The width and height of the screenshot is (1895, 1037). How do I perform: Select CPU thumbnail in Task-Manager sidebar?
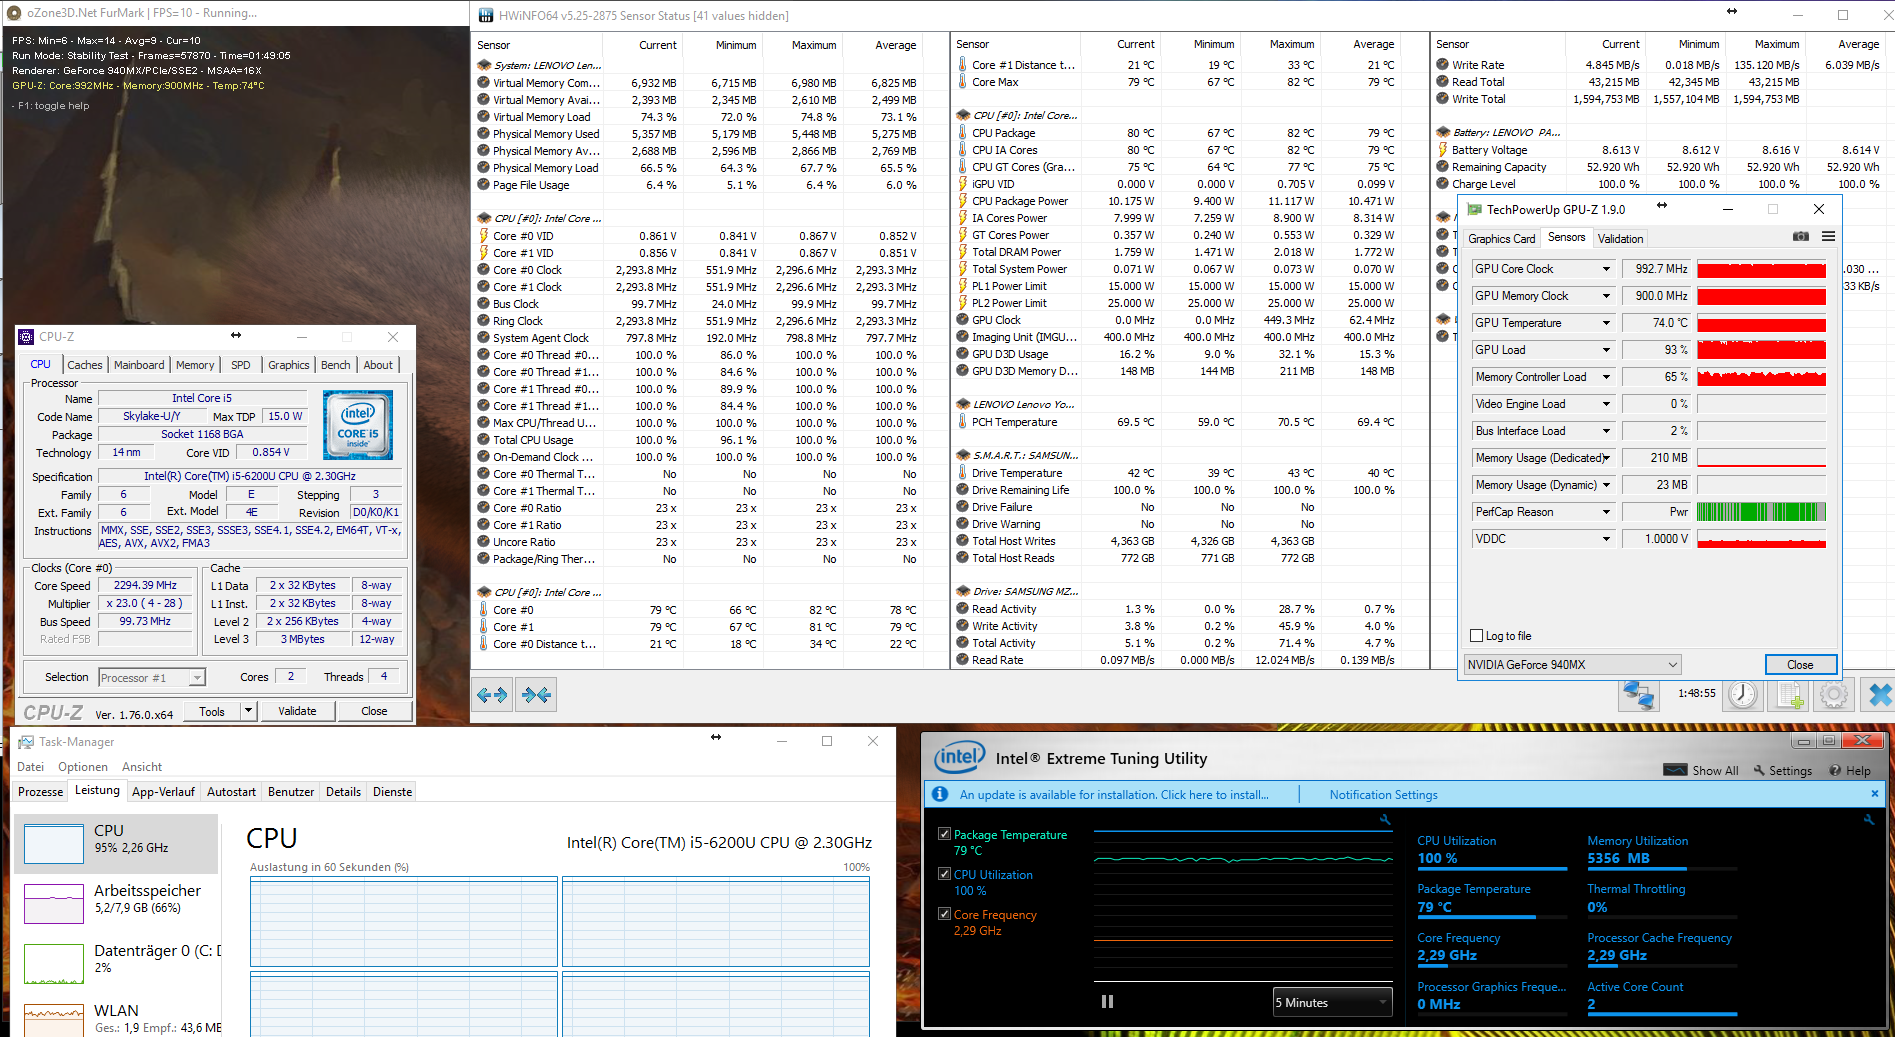click(x=54, y=844)
